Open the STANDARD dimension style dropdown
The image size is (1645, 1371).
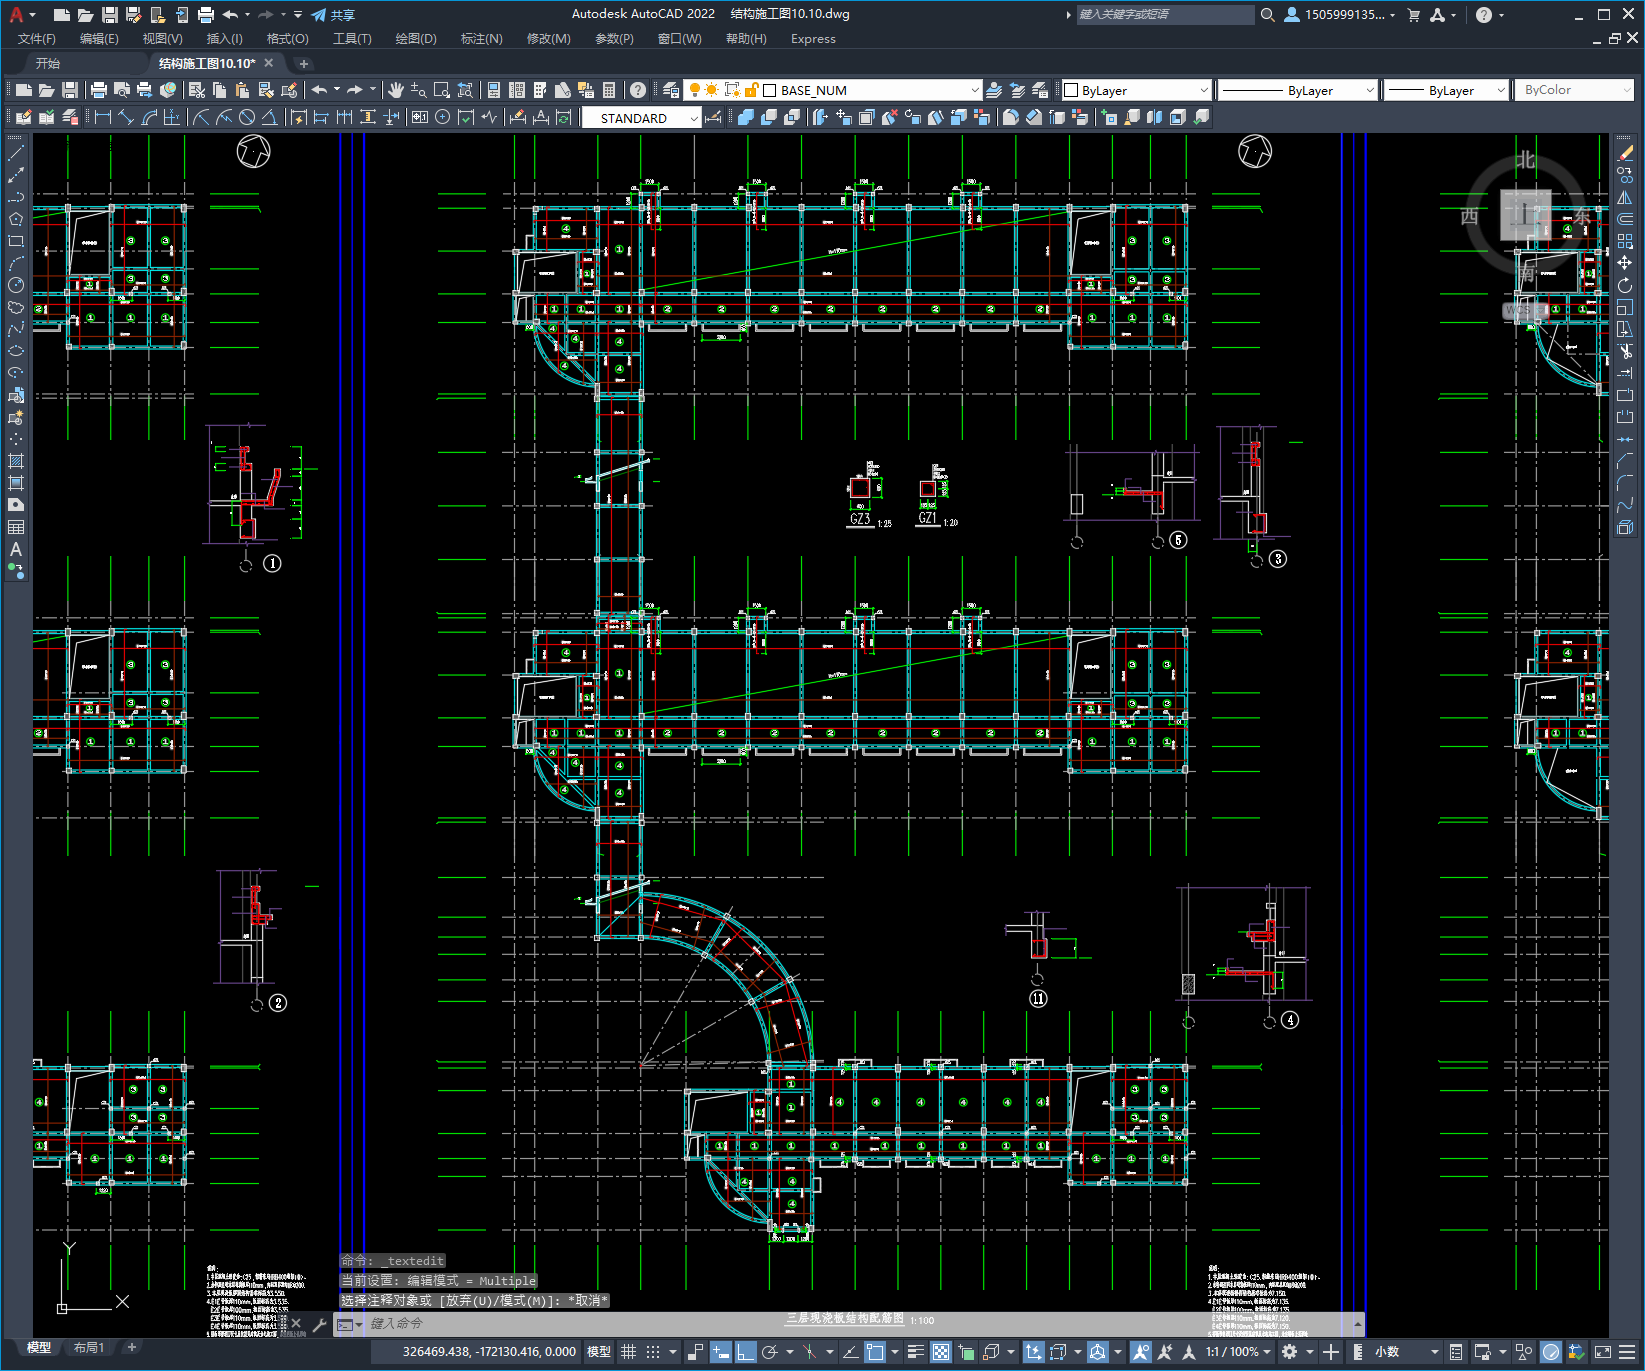pyautogui.click(x=641, y=118)
